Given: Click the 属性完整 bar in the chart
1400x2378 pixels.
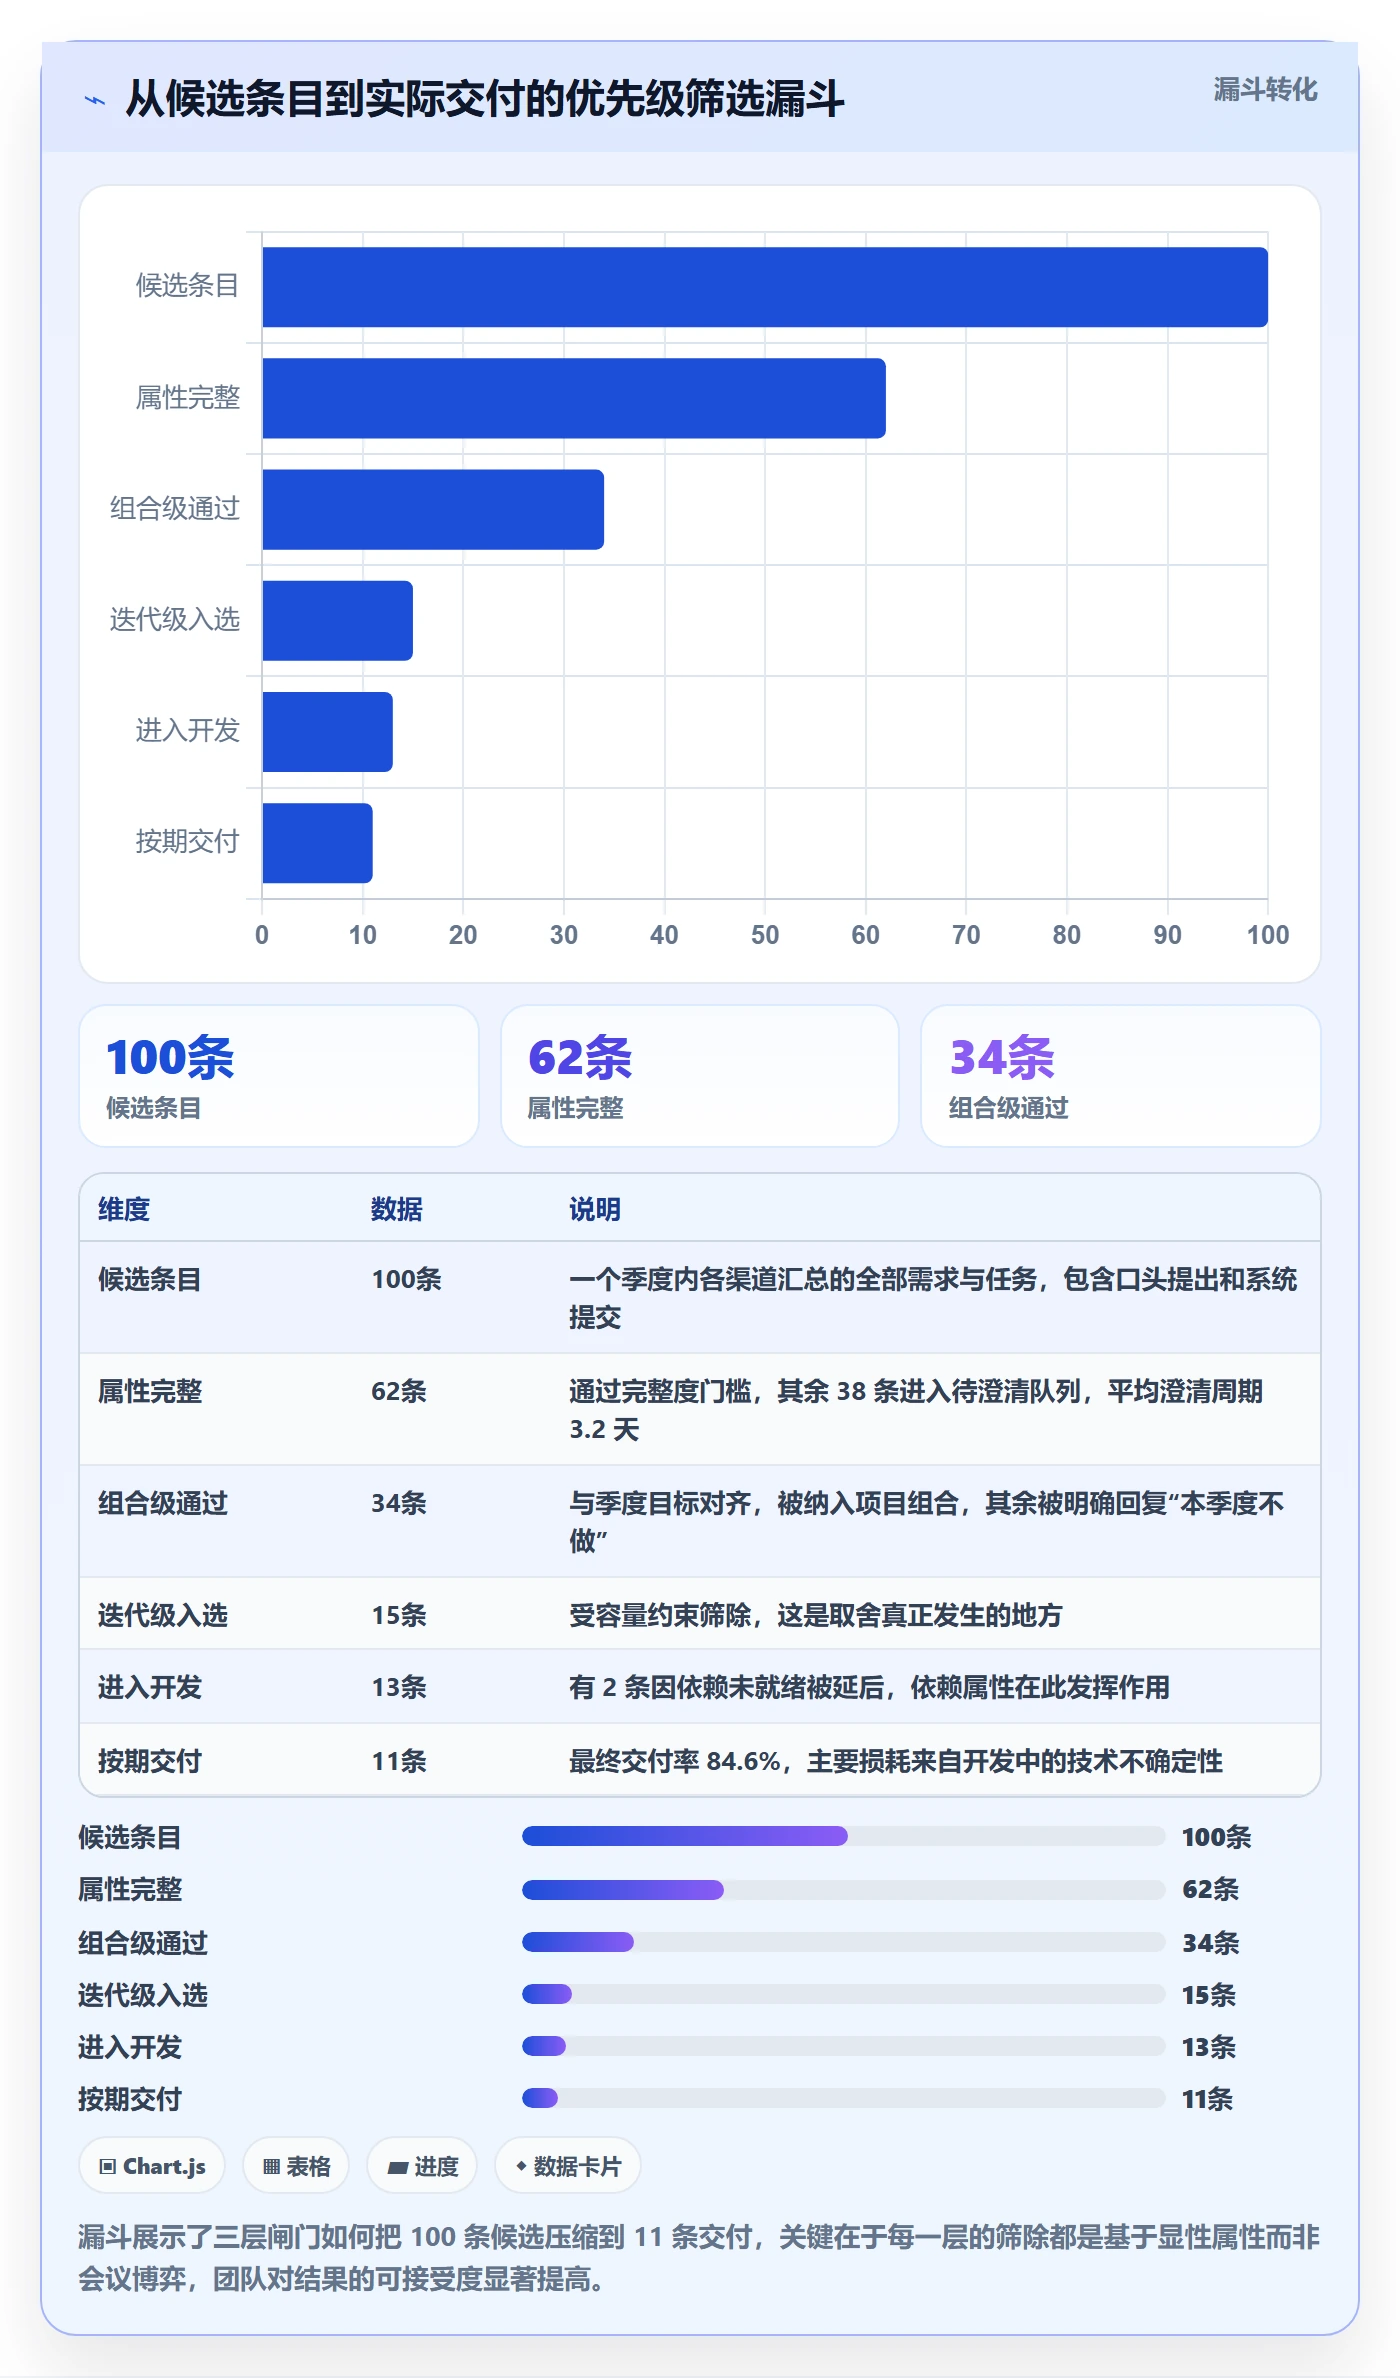Looking at the screenshot, I should click(574, 398).
